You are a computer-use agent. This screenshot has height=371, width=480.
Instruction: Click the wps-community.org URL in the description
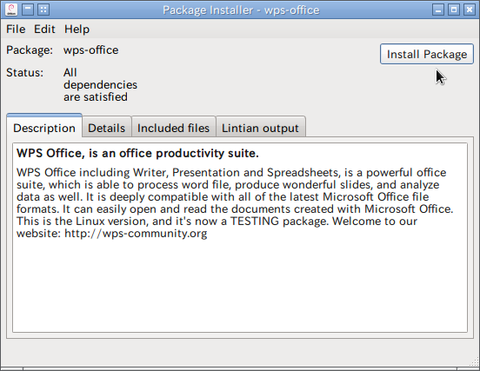[136, 233]
